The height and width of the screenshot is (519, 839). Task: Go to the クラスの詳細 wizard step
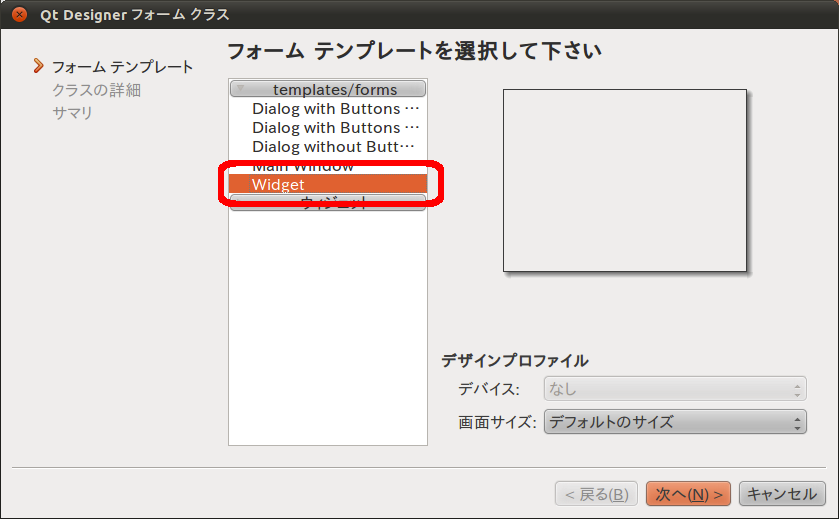click(x=96, y=90)
